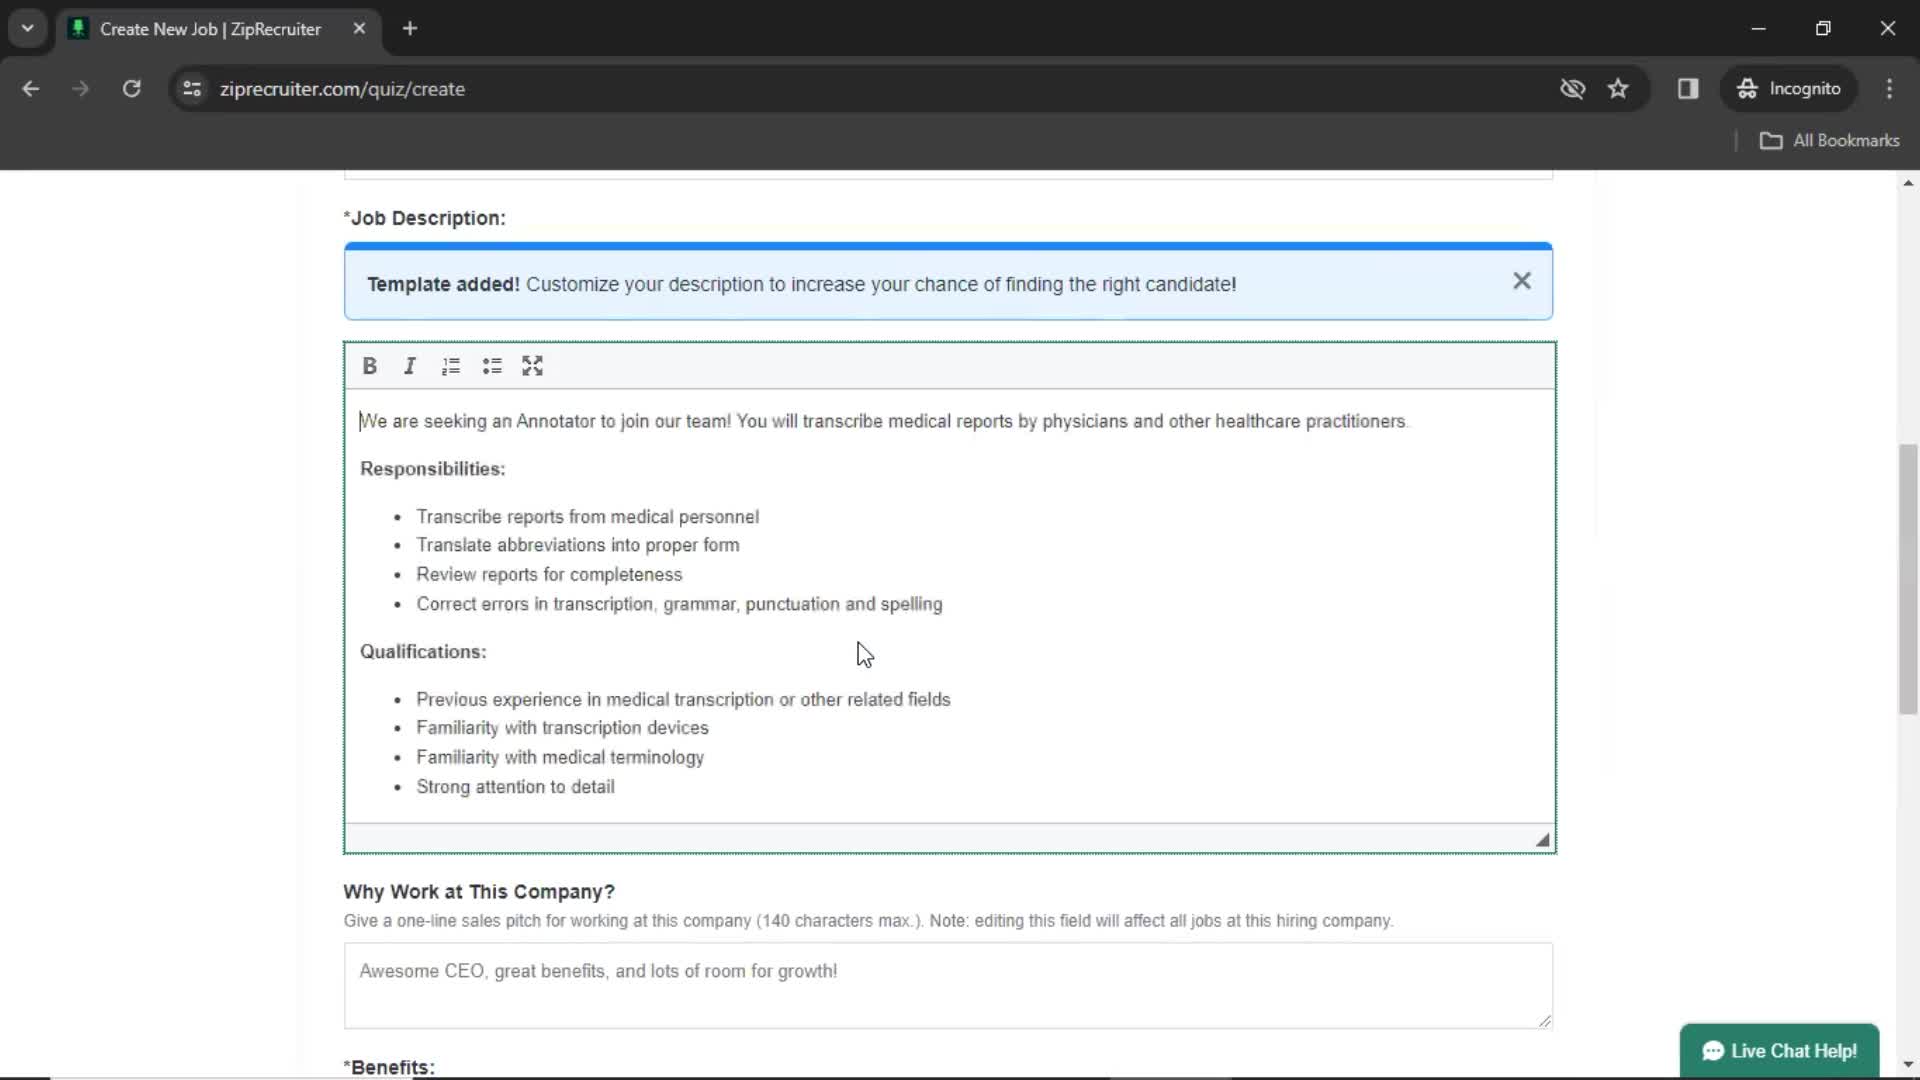Image resolution: width=1920 pixels, height=1080 pixels.
Task: Click the Bold formatting icon
Action: pos(371,365)
